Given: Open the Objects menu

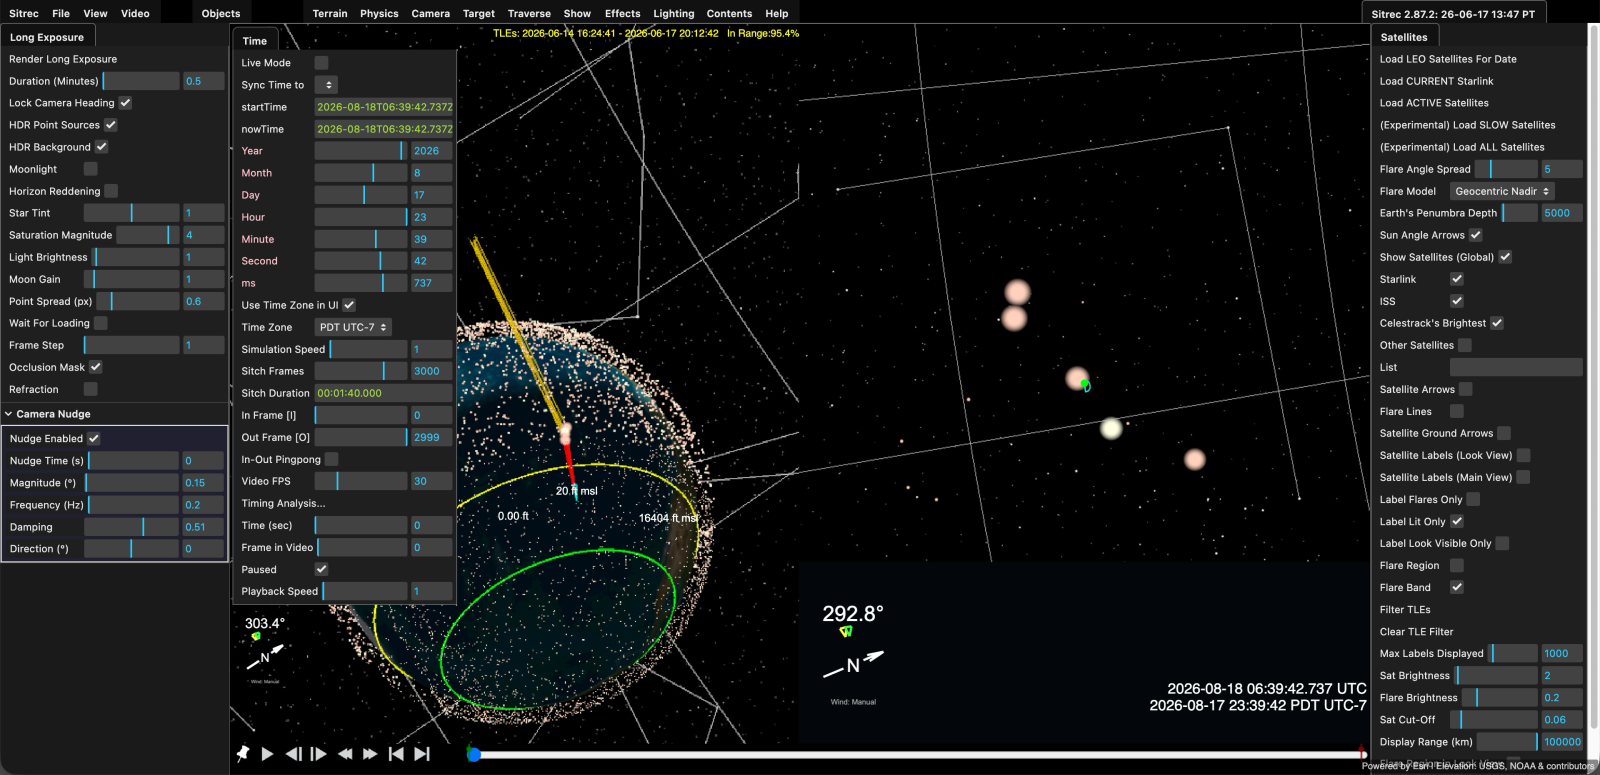Looking at the screenshot, I should click(x=221, y=13).
